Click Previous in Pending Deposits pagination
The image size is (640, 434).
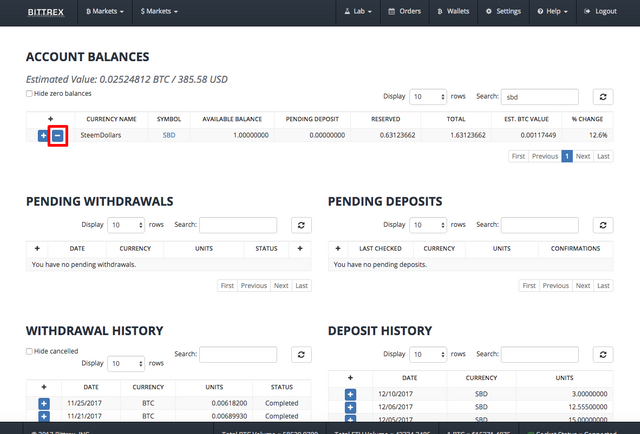coord(556,286)
